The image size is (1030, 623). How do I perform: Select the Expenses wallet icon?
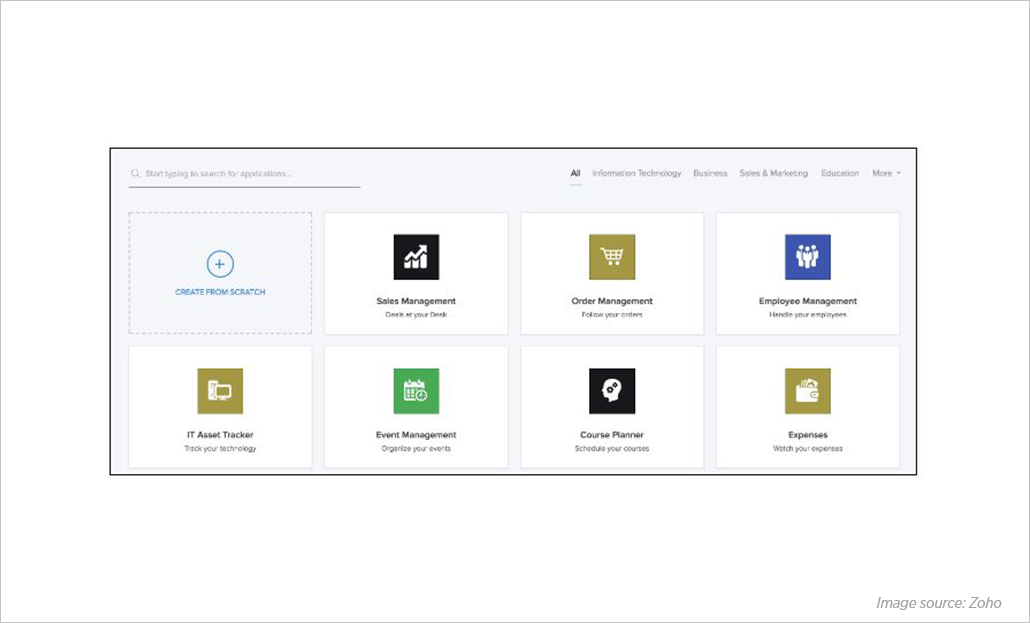(807, 391)
